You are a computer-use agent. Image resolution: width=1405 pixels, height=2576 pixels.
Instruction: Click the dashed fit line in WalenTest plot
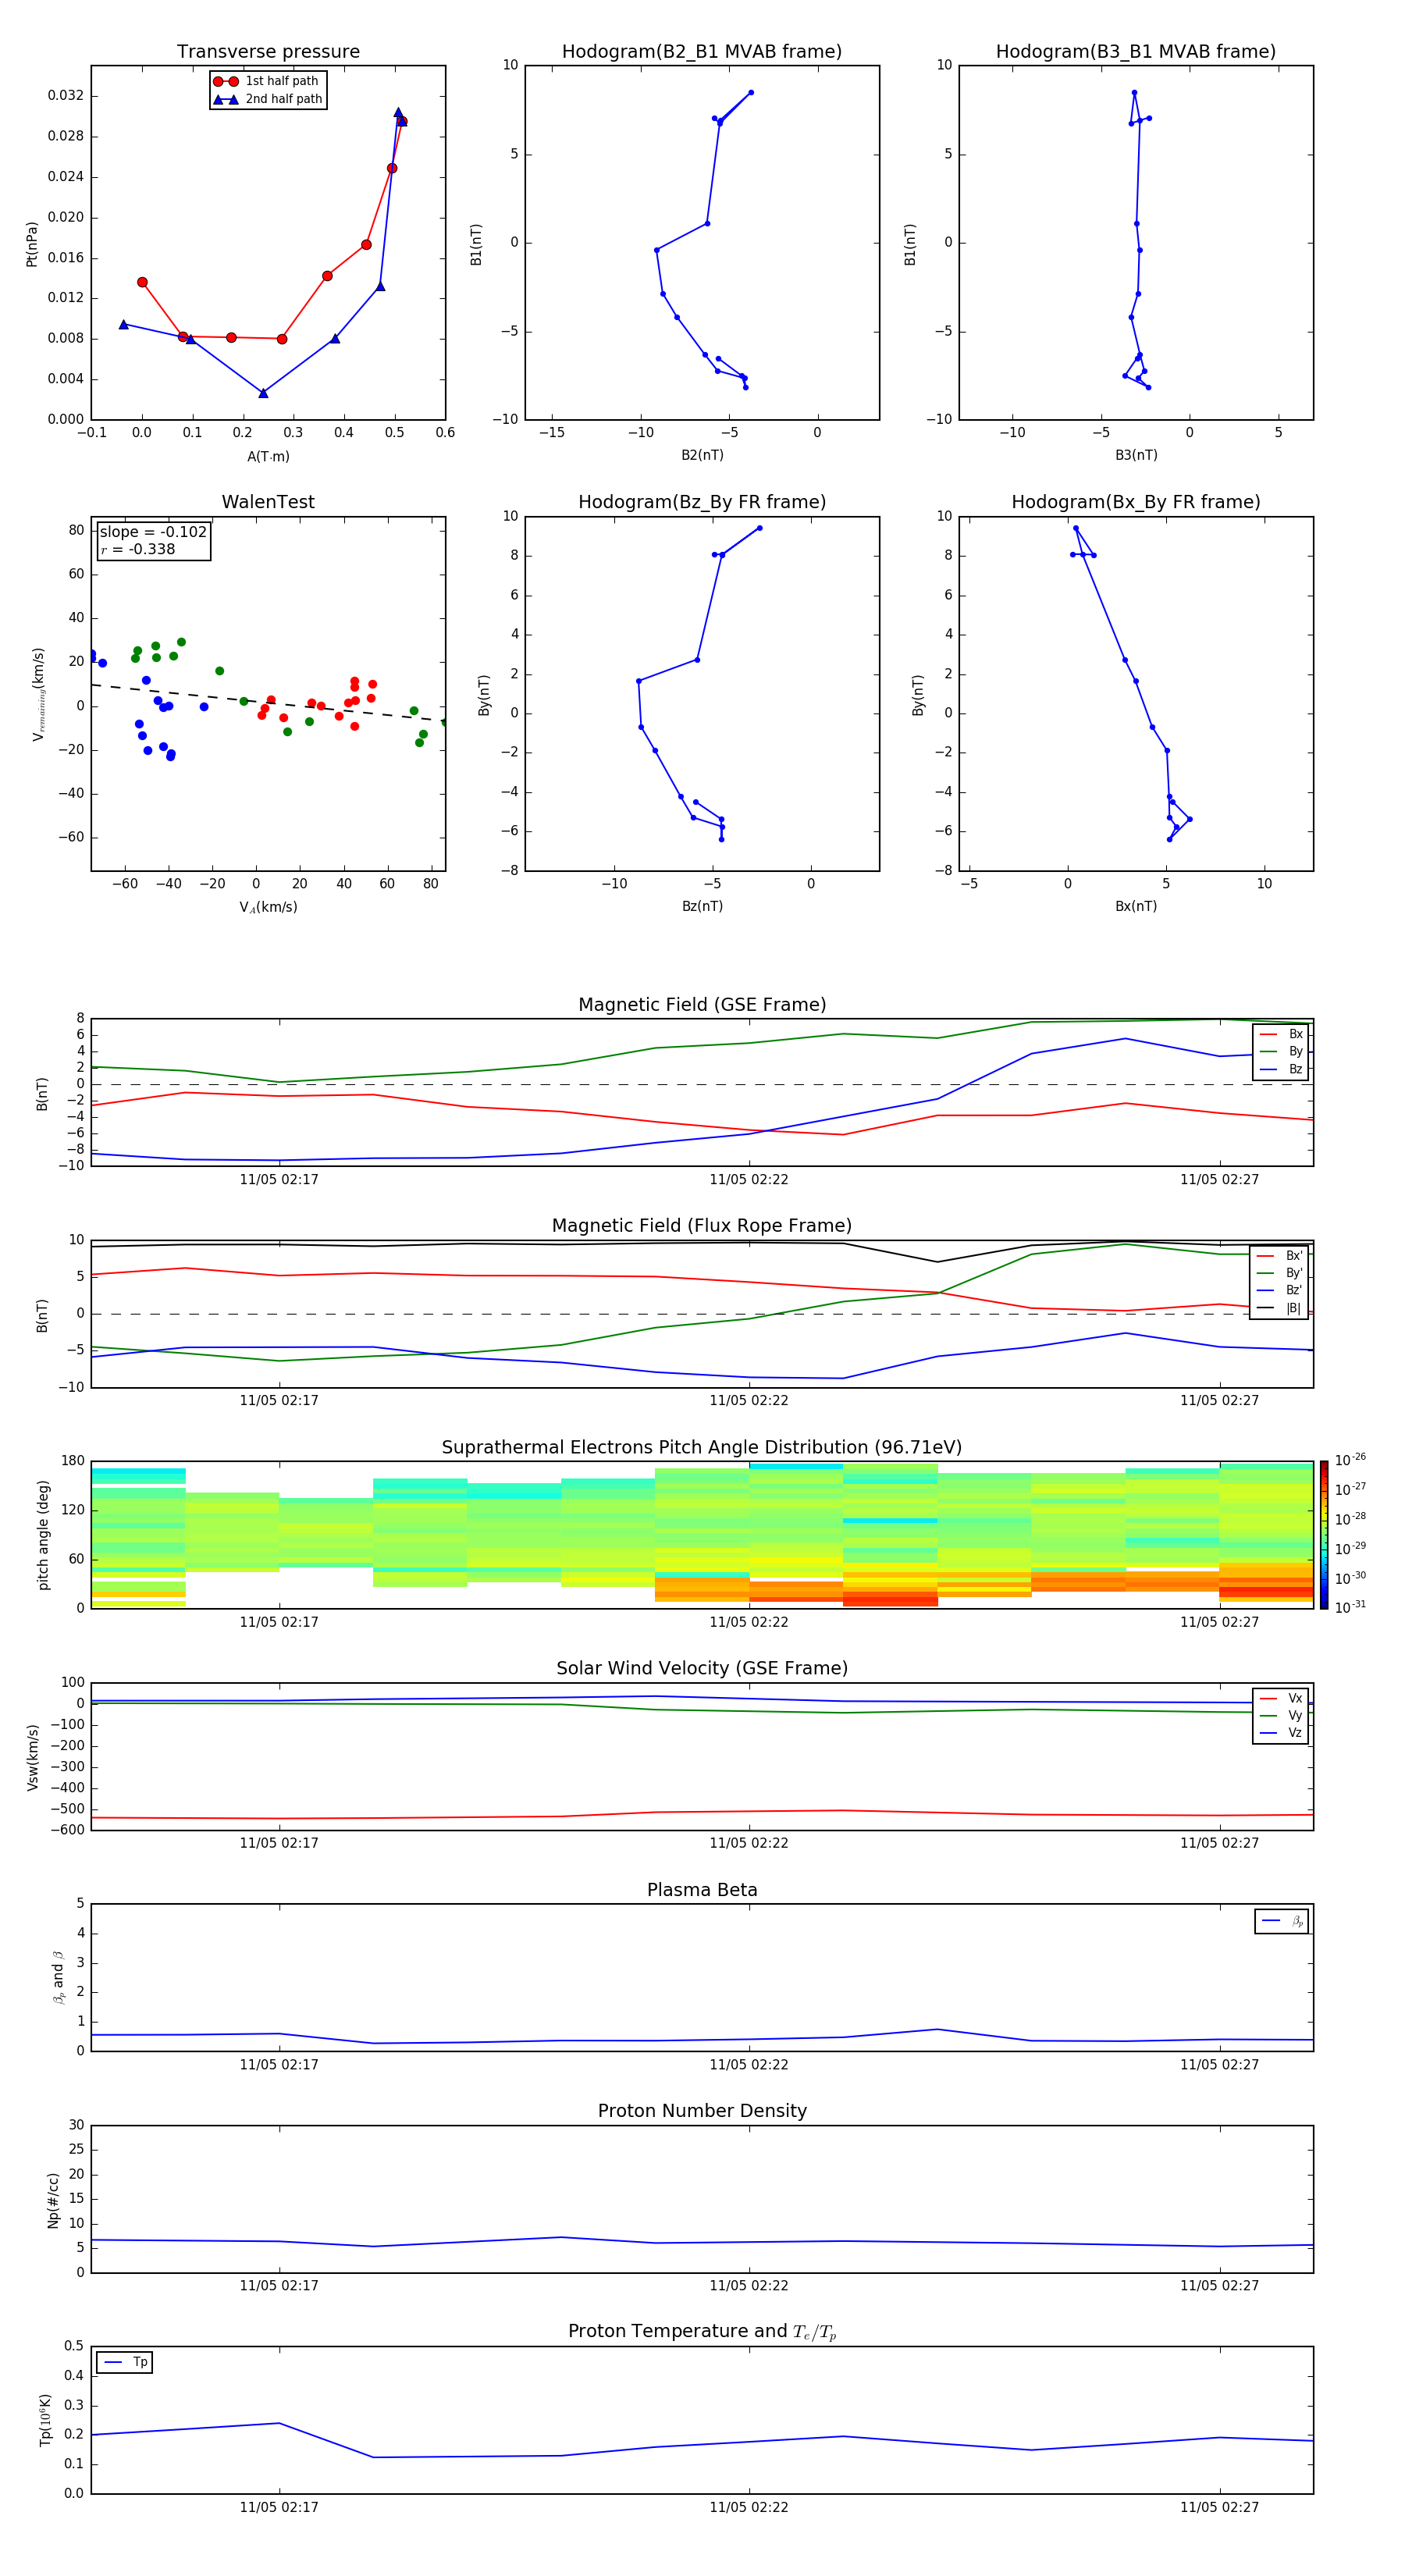pyautogui.click(x=268, y=702)
